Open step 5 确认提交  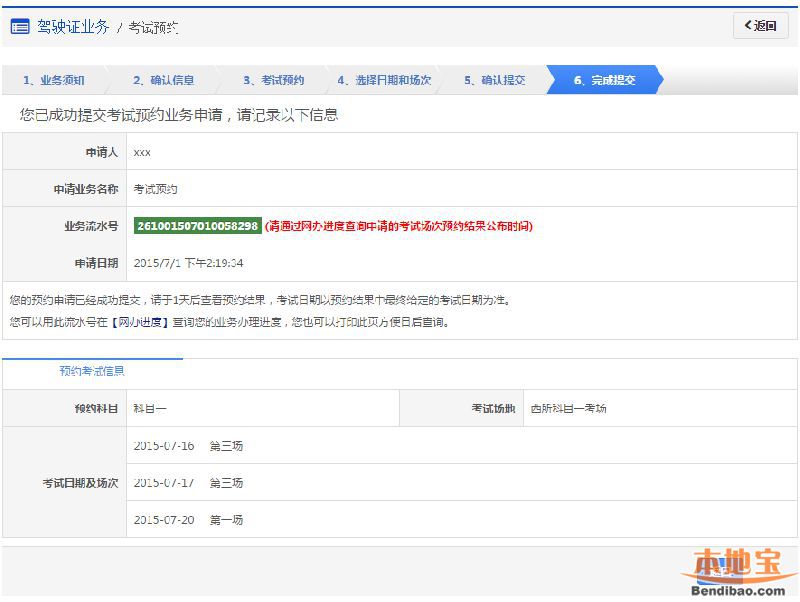(x=494, y=80)
